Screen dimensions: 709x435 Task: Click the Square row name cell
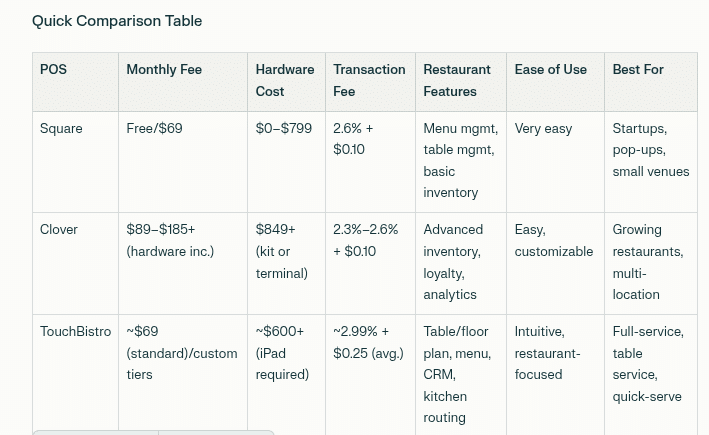click(76, 162)
